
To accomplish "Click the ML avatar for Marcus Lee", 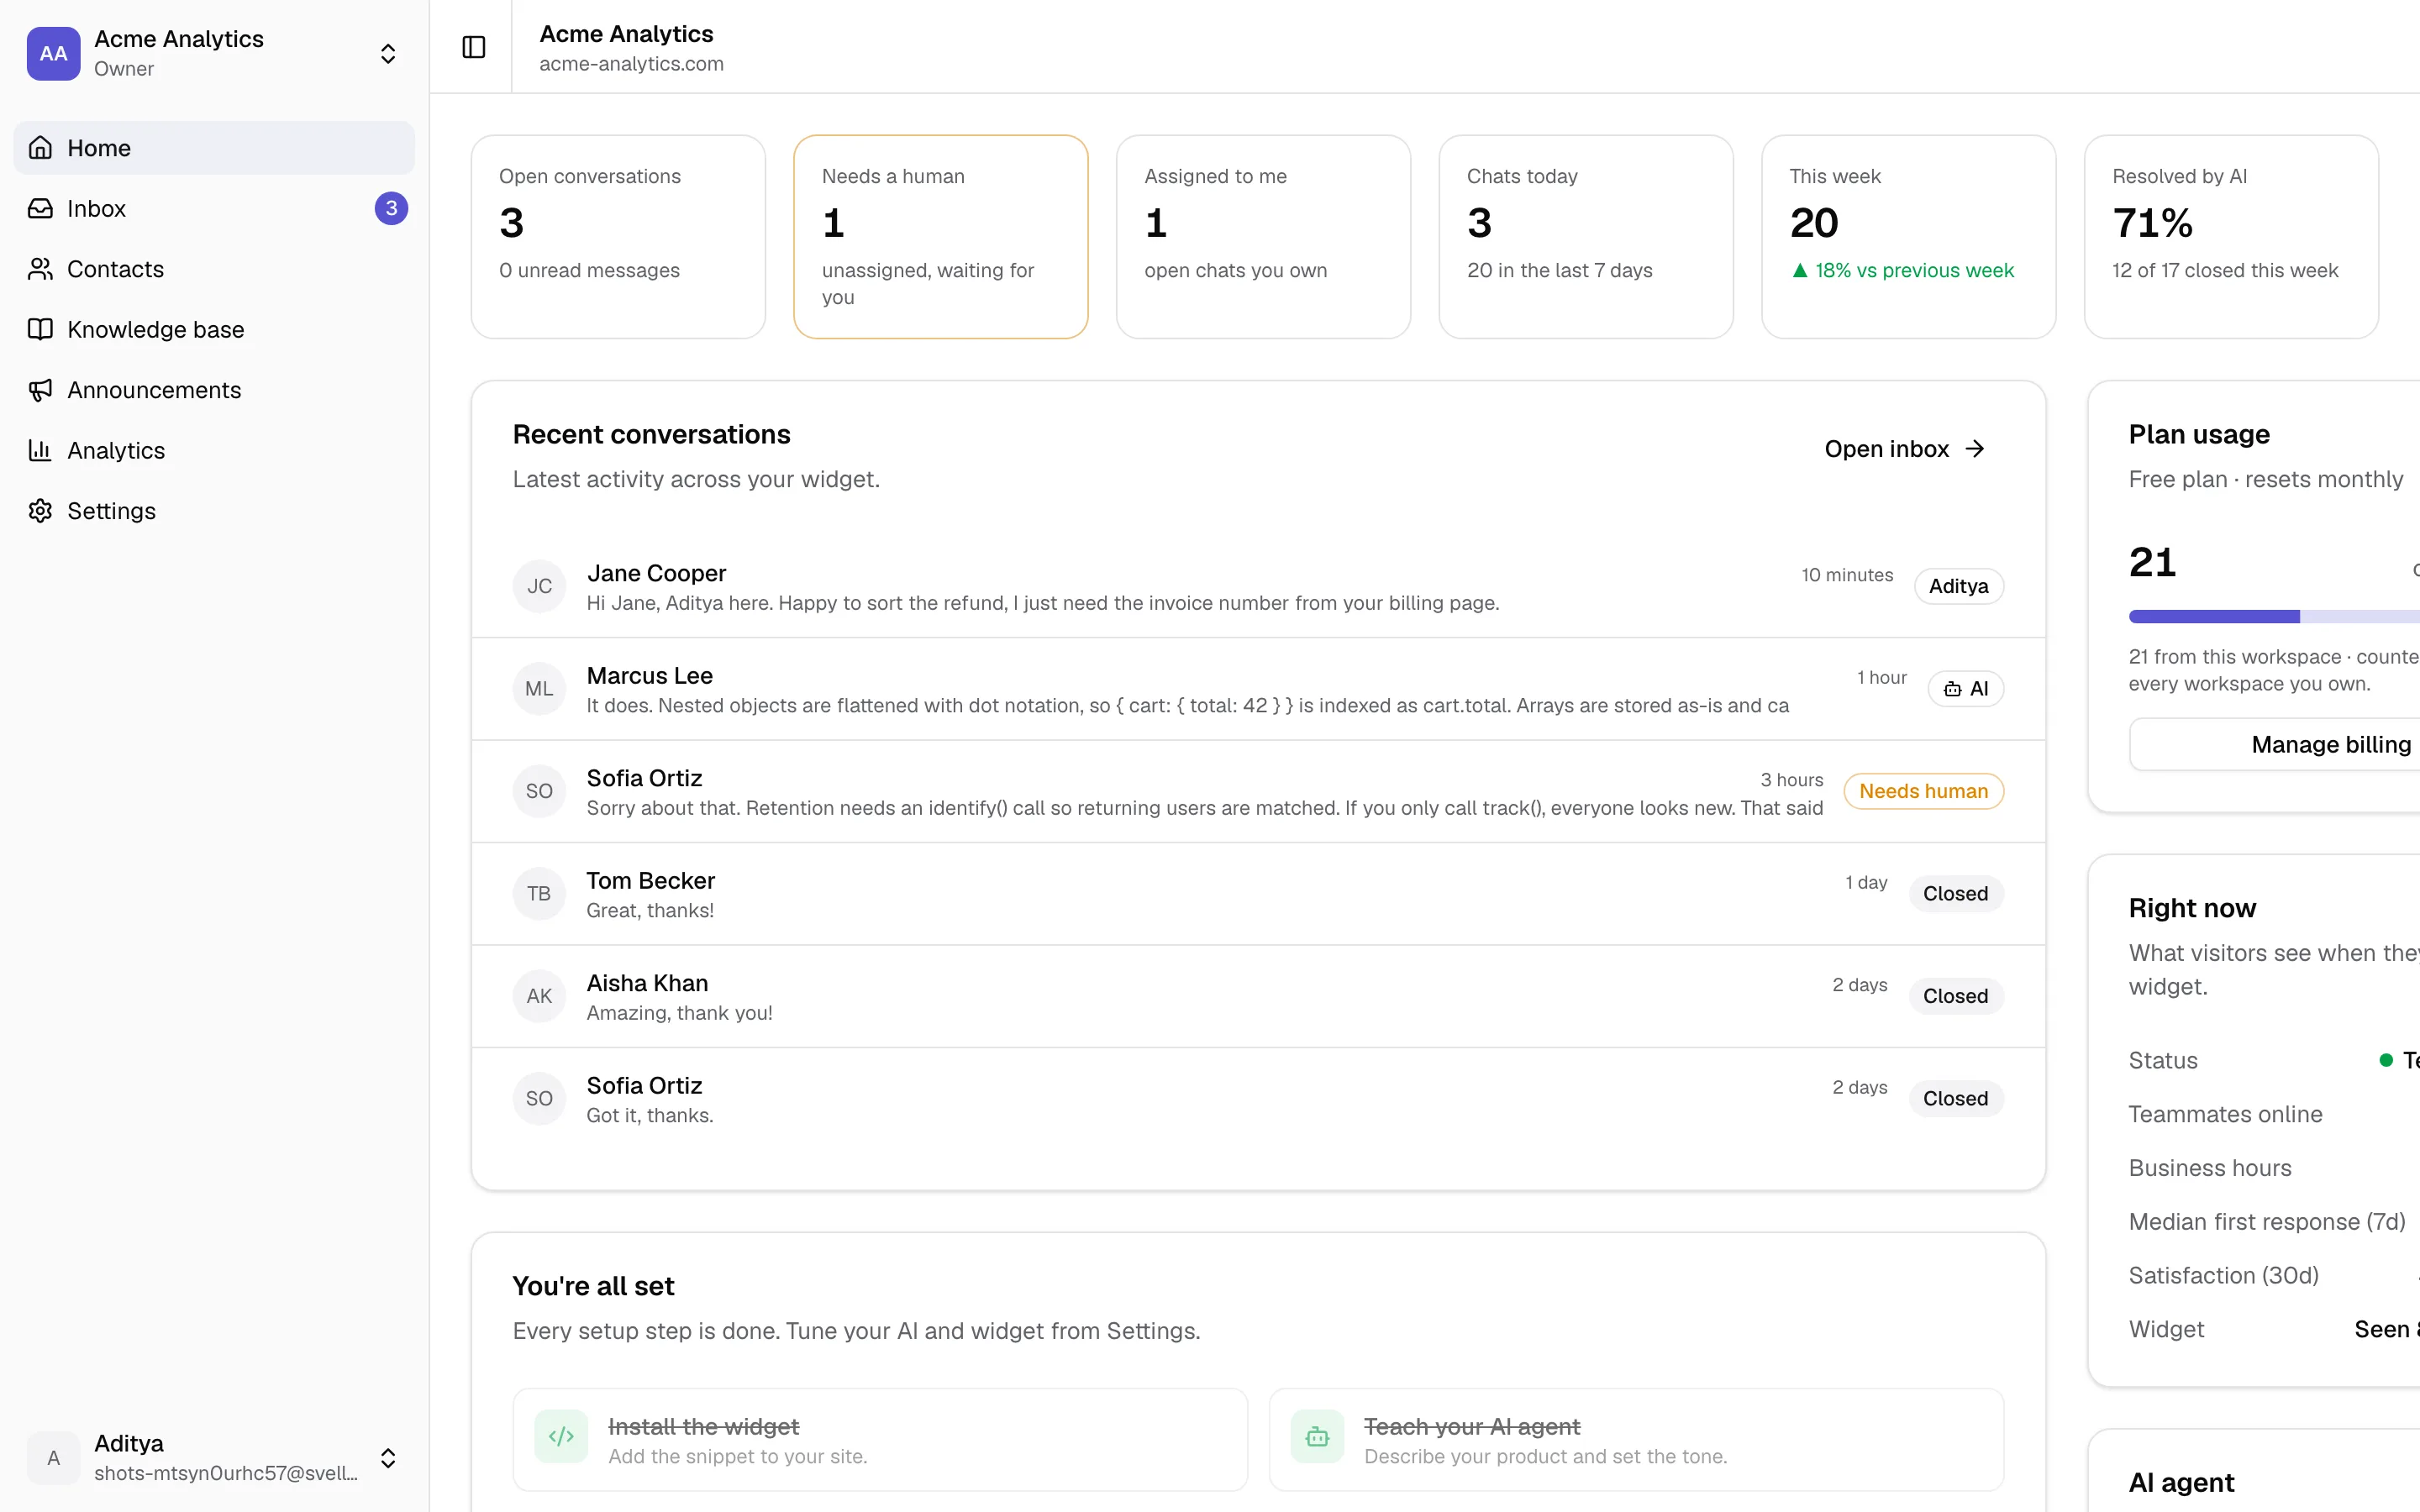I will [539, 688].
